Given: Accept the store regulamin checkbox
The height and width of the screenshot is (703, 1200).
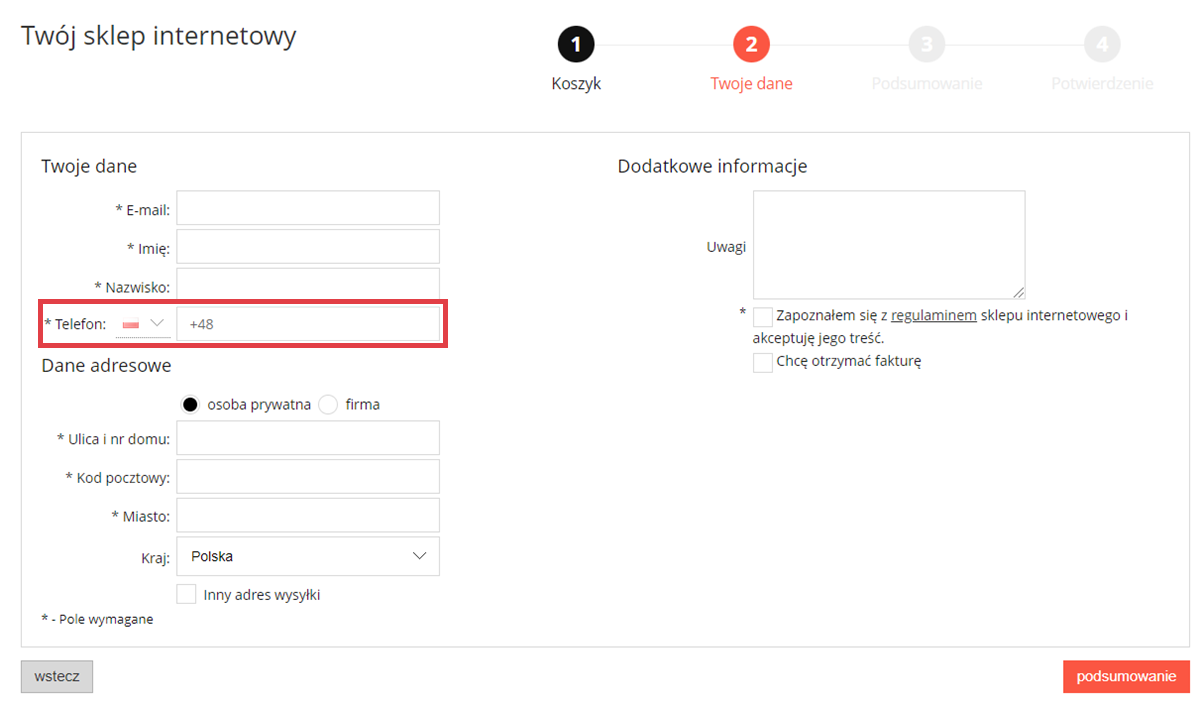Looking at the screenshot, I should (763, 317).
